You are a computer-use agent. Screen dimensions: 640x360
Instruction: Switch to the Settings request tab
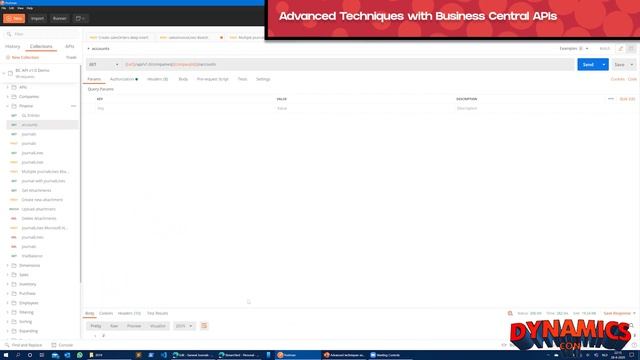pos(263,79)
